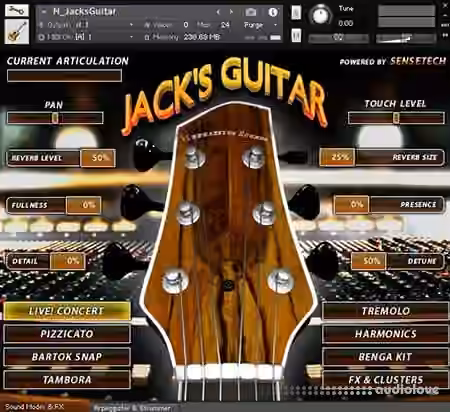This screenshot has height=412, width=450.
Task: Select the TAMBORA articulation
Action: pyautogui.click(x=67, y=380)
